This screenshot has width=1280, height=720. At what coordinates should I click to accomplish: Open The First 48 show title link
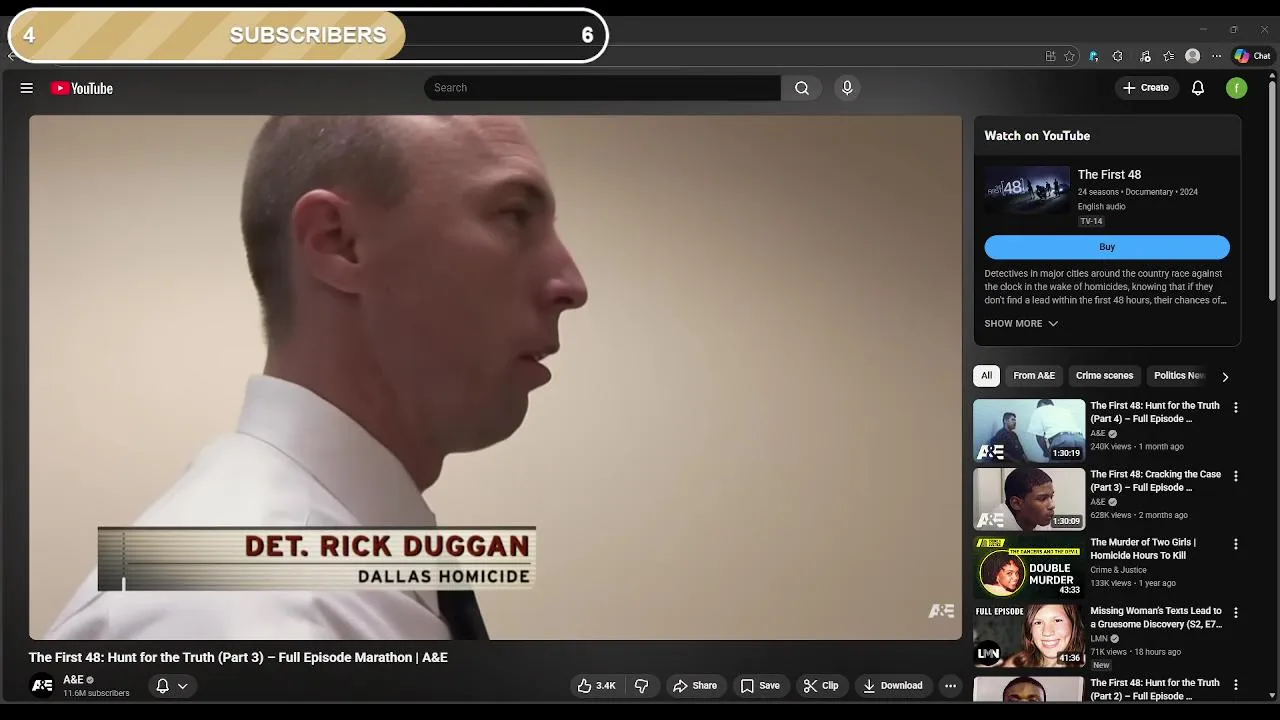coord(1109,175)
